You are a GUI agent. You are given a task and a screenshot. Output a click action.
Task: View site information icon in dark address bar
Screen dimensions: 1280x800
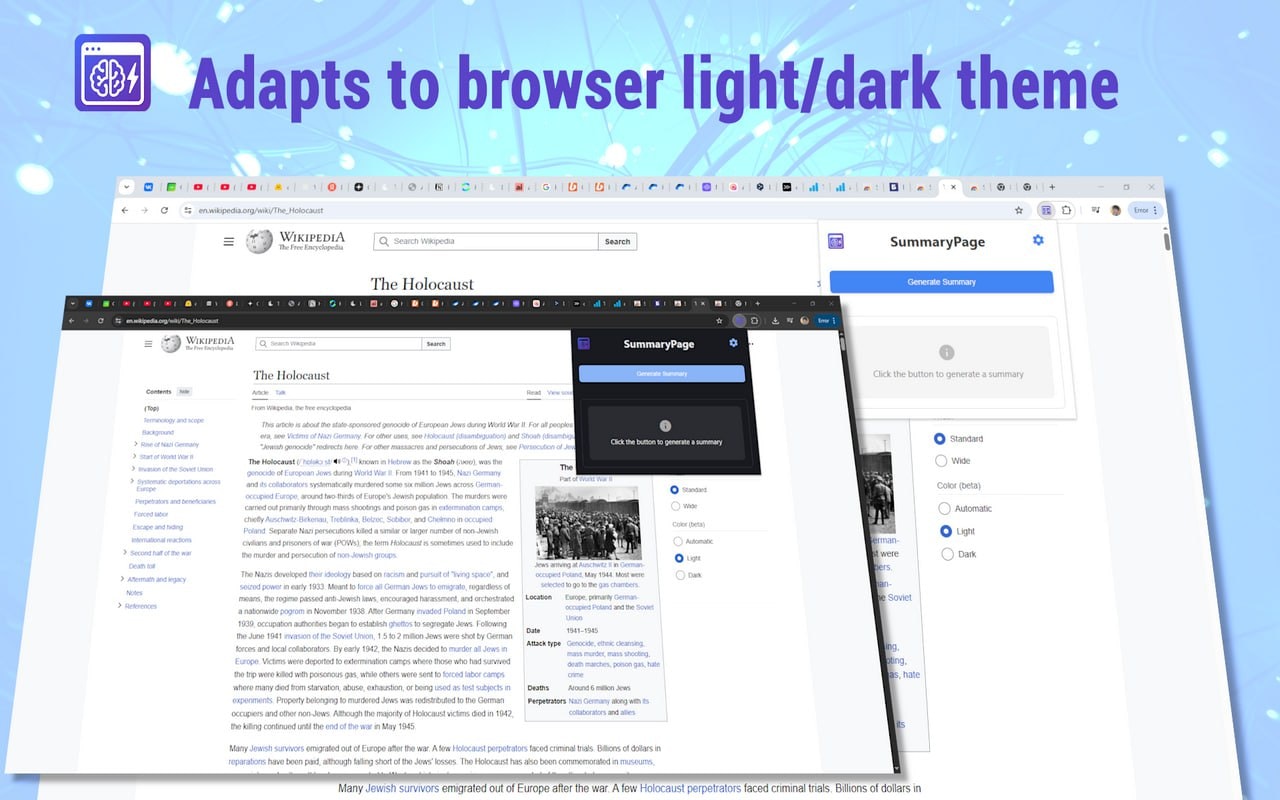tap(118, 320)
